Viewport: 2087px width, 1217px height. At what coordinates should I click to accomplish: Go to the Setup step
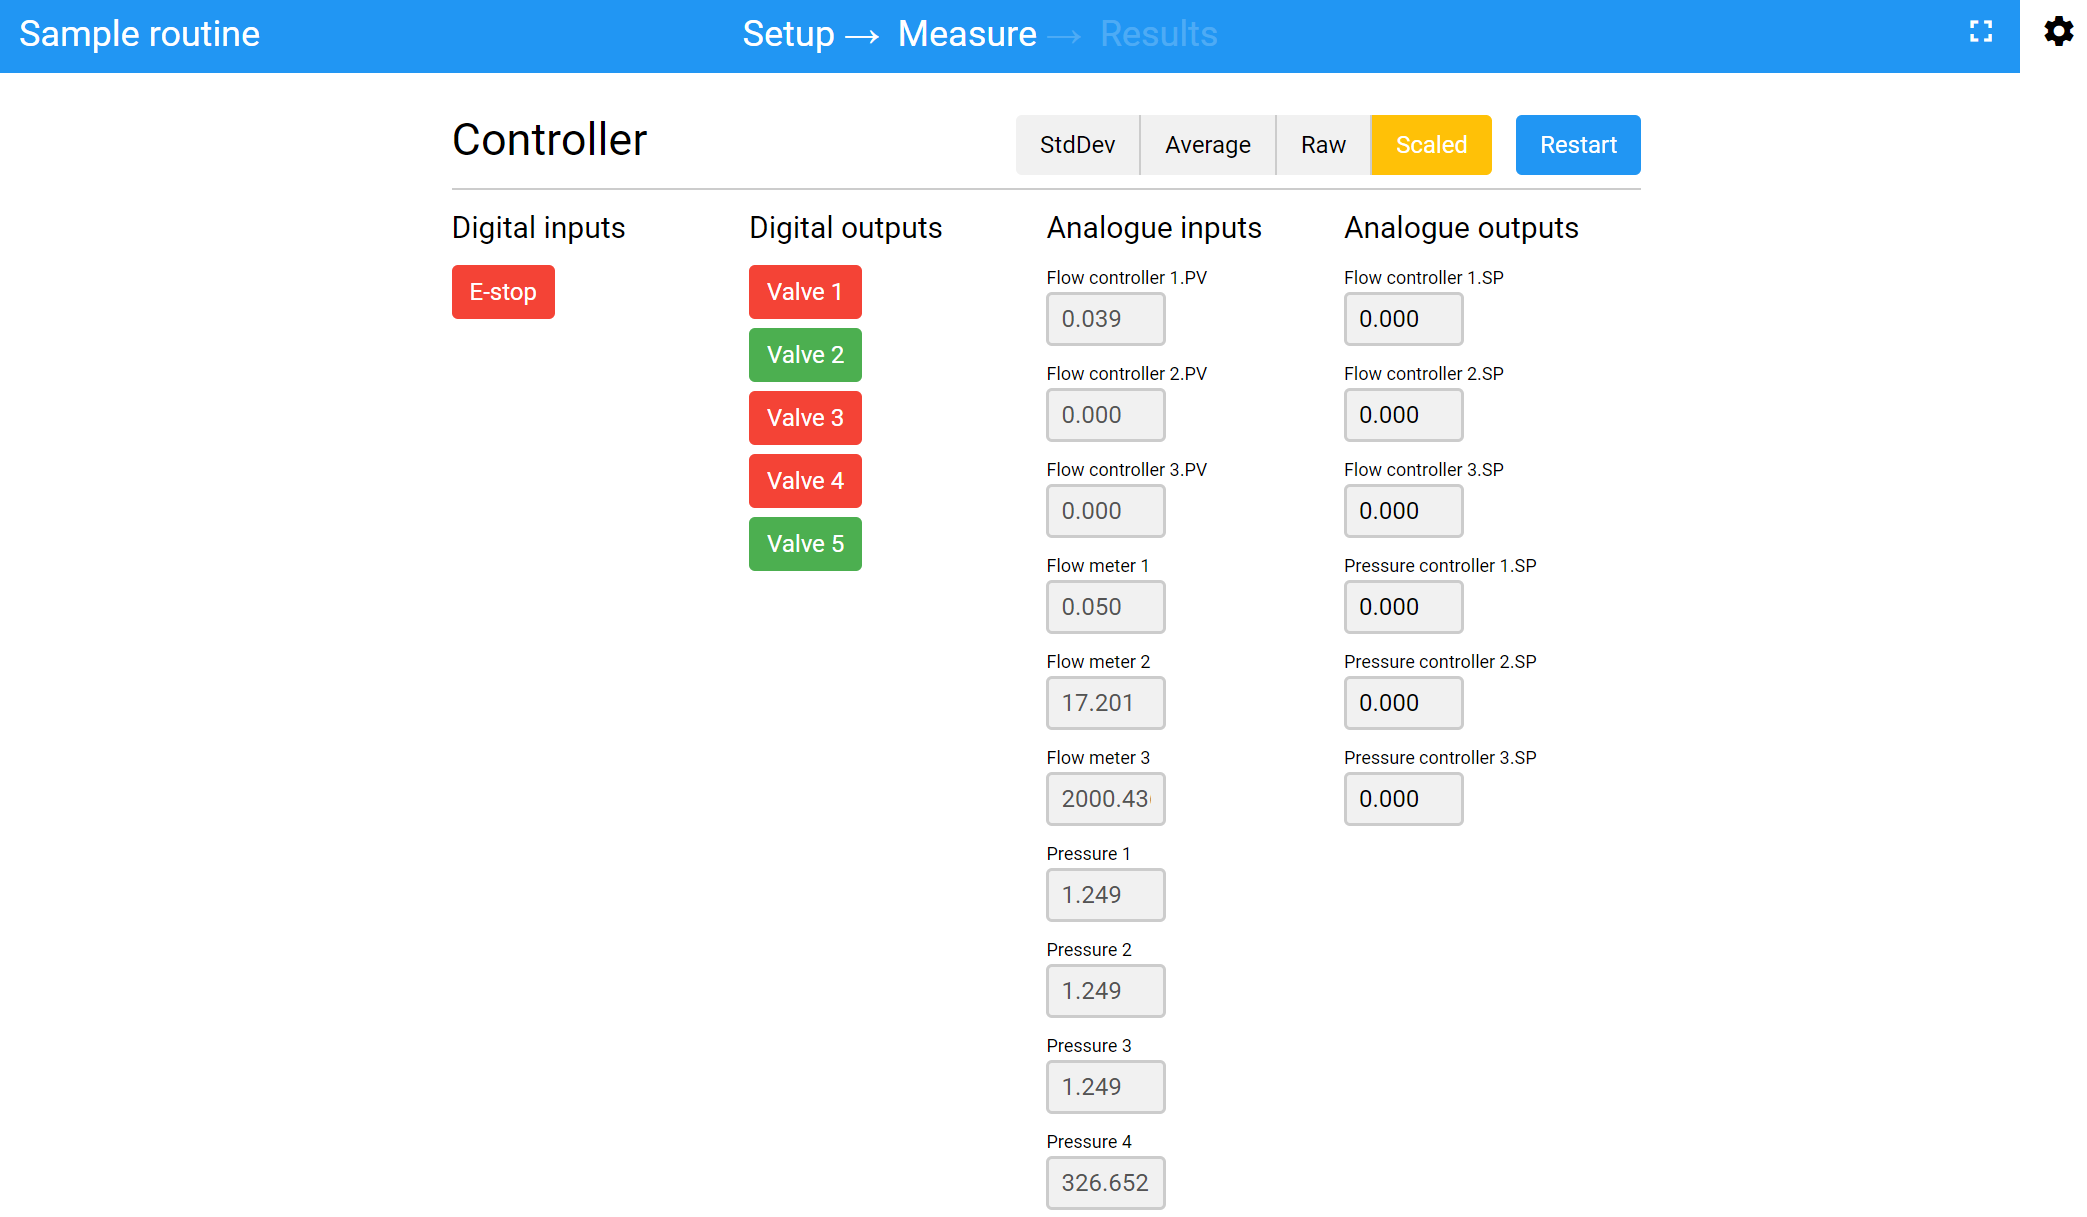pos(788,34)
